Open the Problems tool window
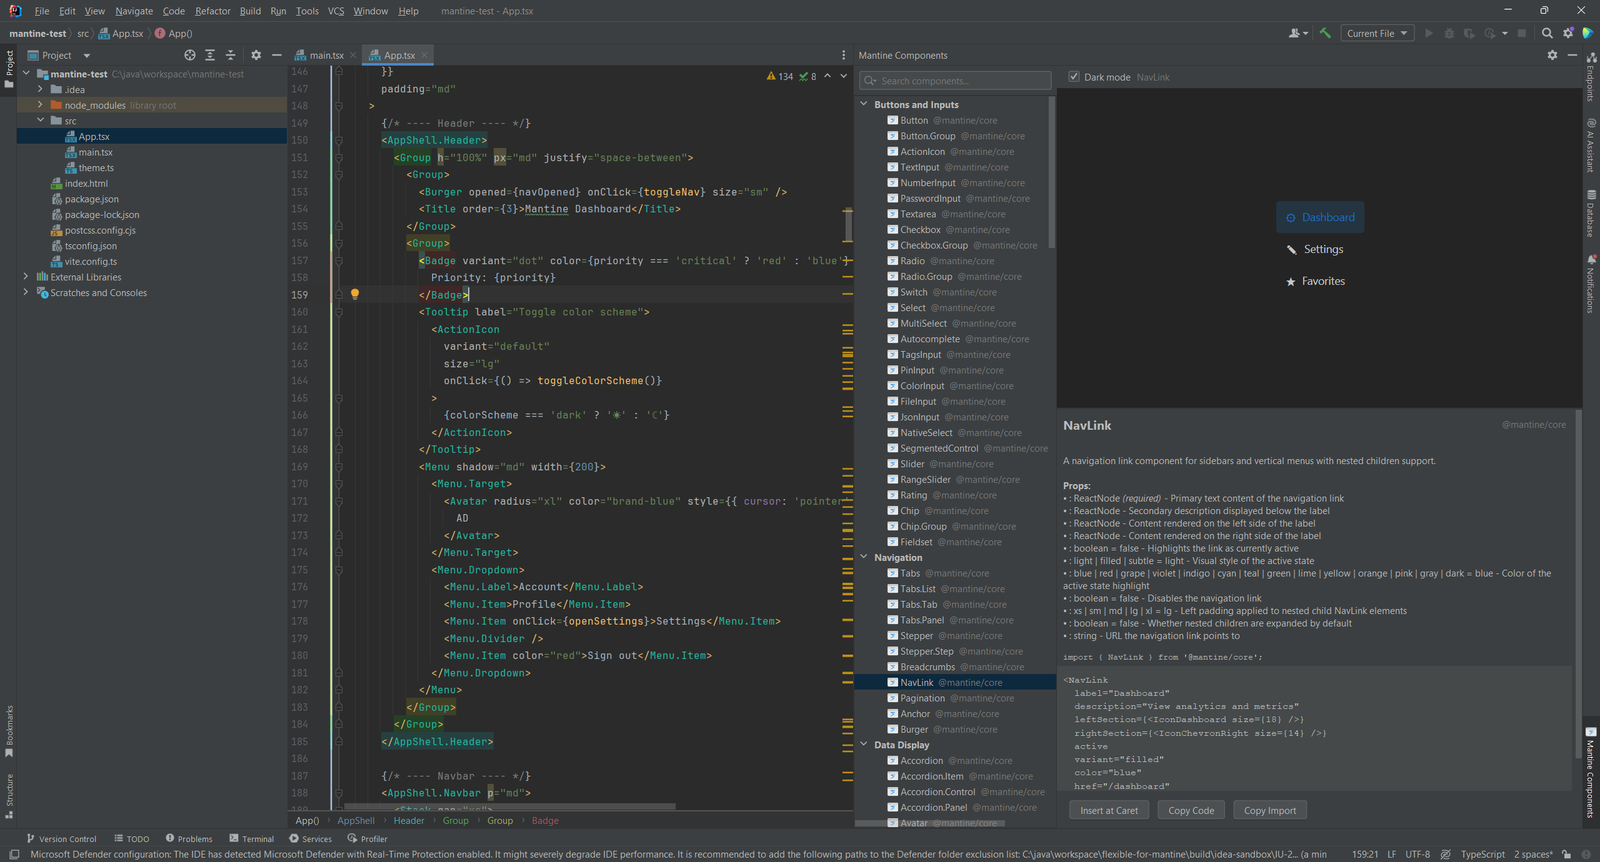This screenshot has width=1600, height=862. pos(189,839)
